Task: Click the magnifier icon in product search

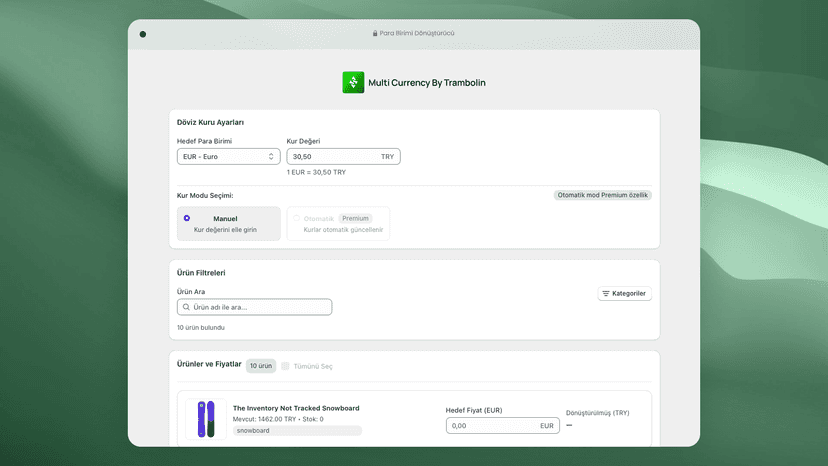Action: (x=186, y=307)
